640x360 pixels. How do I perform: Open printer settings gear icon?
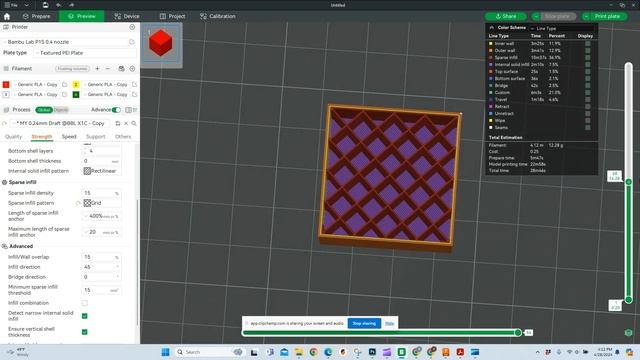132,27
